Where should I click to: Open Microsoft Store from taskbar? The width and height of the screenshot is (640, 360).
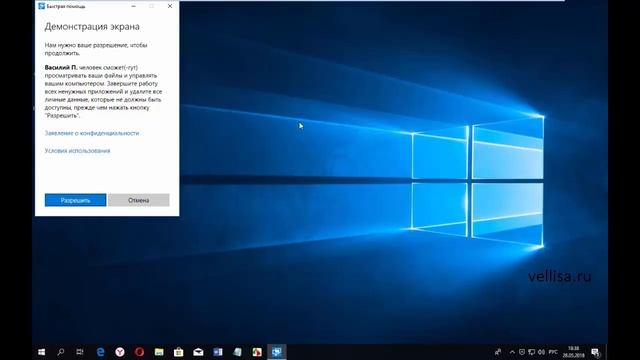tap(178, 352)
